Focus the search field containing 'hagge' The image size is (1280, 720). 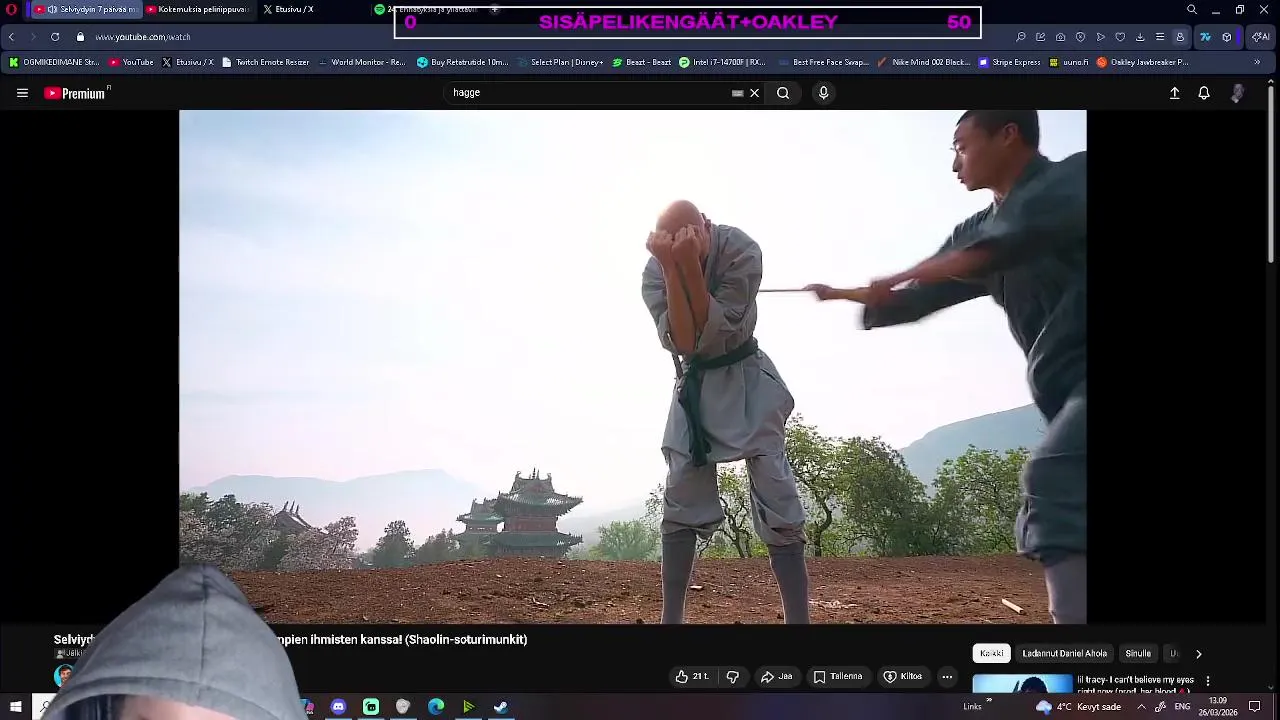pyautogui.click(x=590, y=92)
